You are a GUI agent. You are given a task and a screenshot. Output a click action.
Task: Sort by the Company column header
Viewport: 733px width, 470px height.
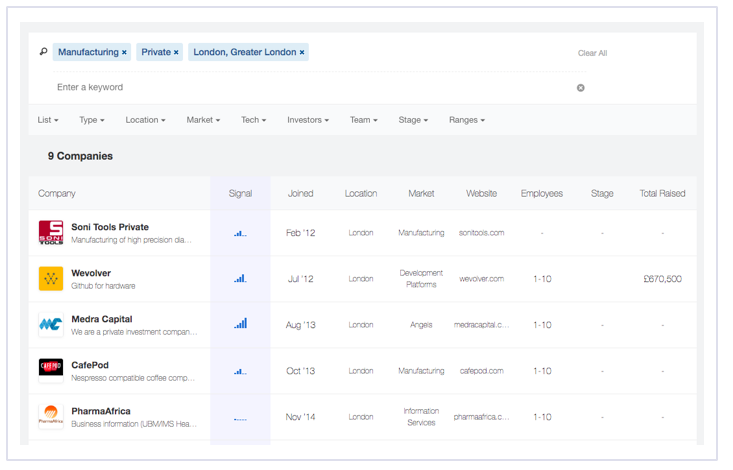point(57,194)
